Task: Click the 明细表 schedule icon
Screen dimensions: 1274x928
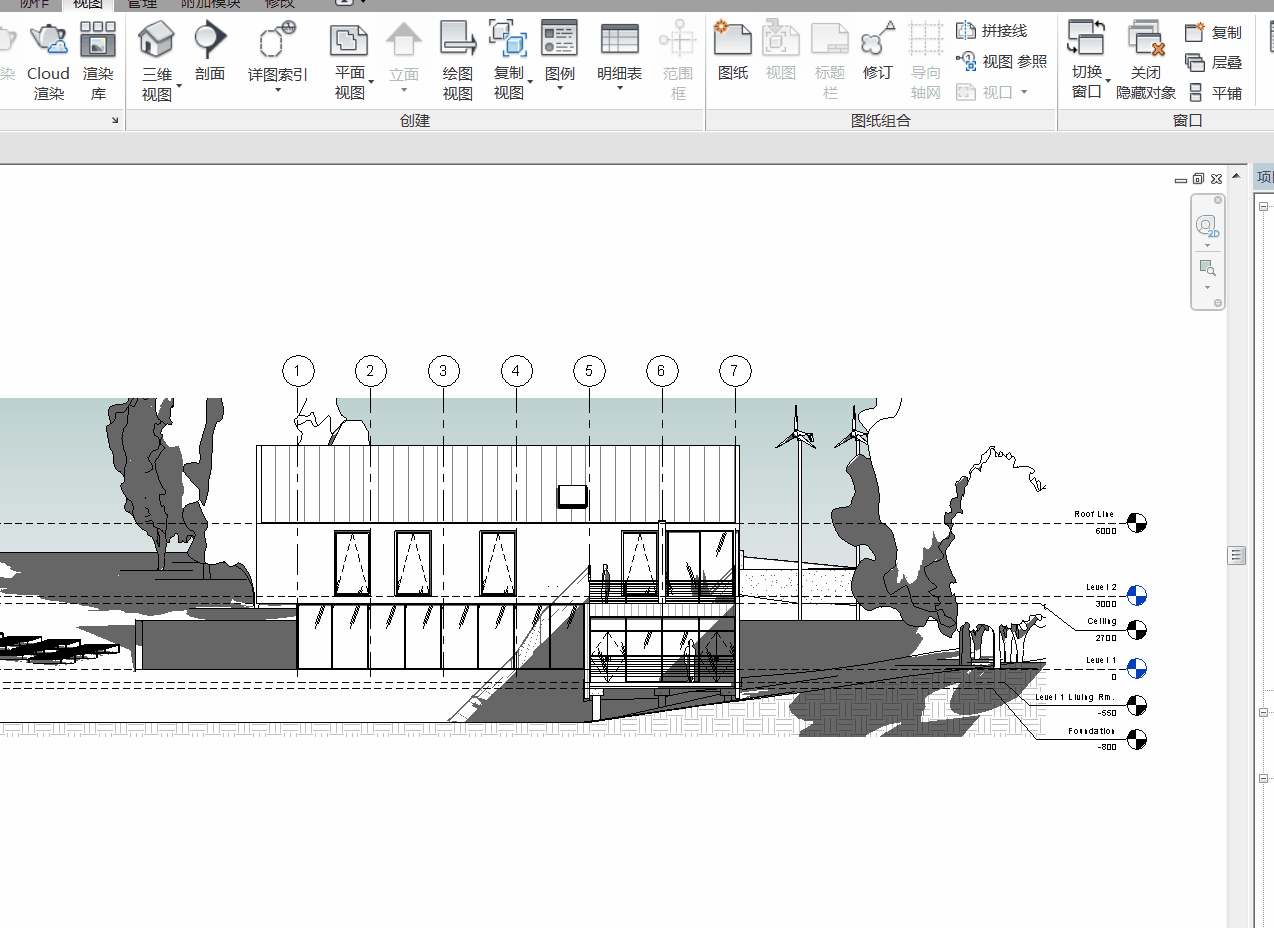Action: pos(619,40)
